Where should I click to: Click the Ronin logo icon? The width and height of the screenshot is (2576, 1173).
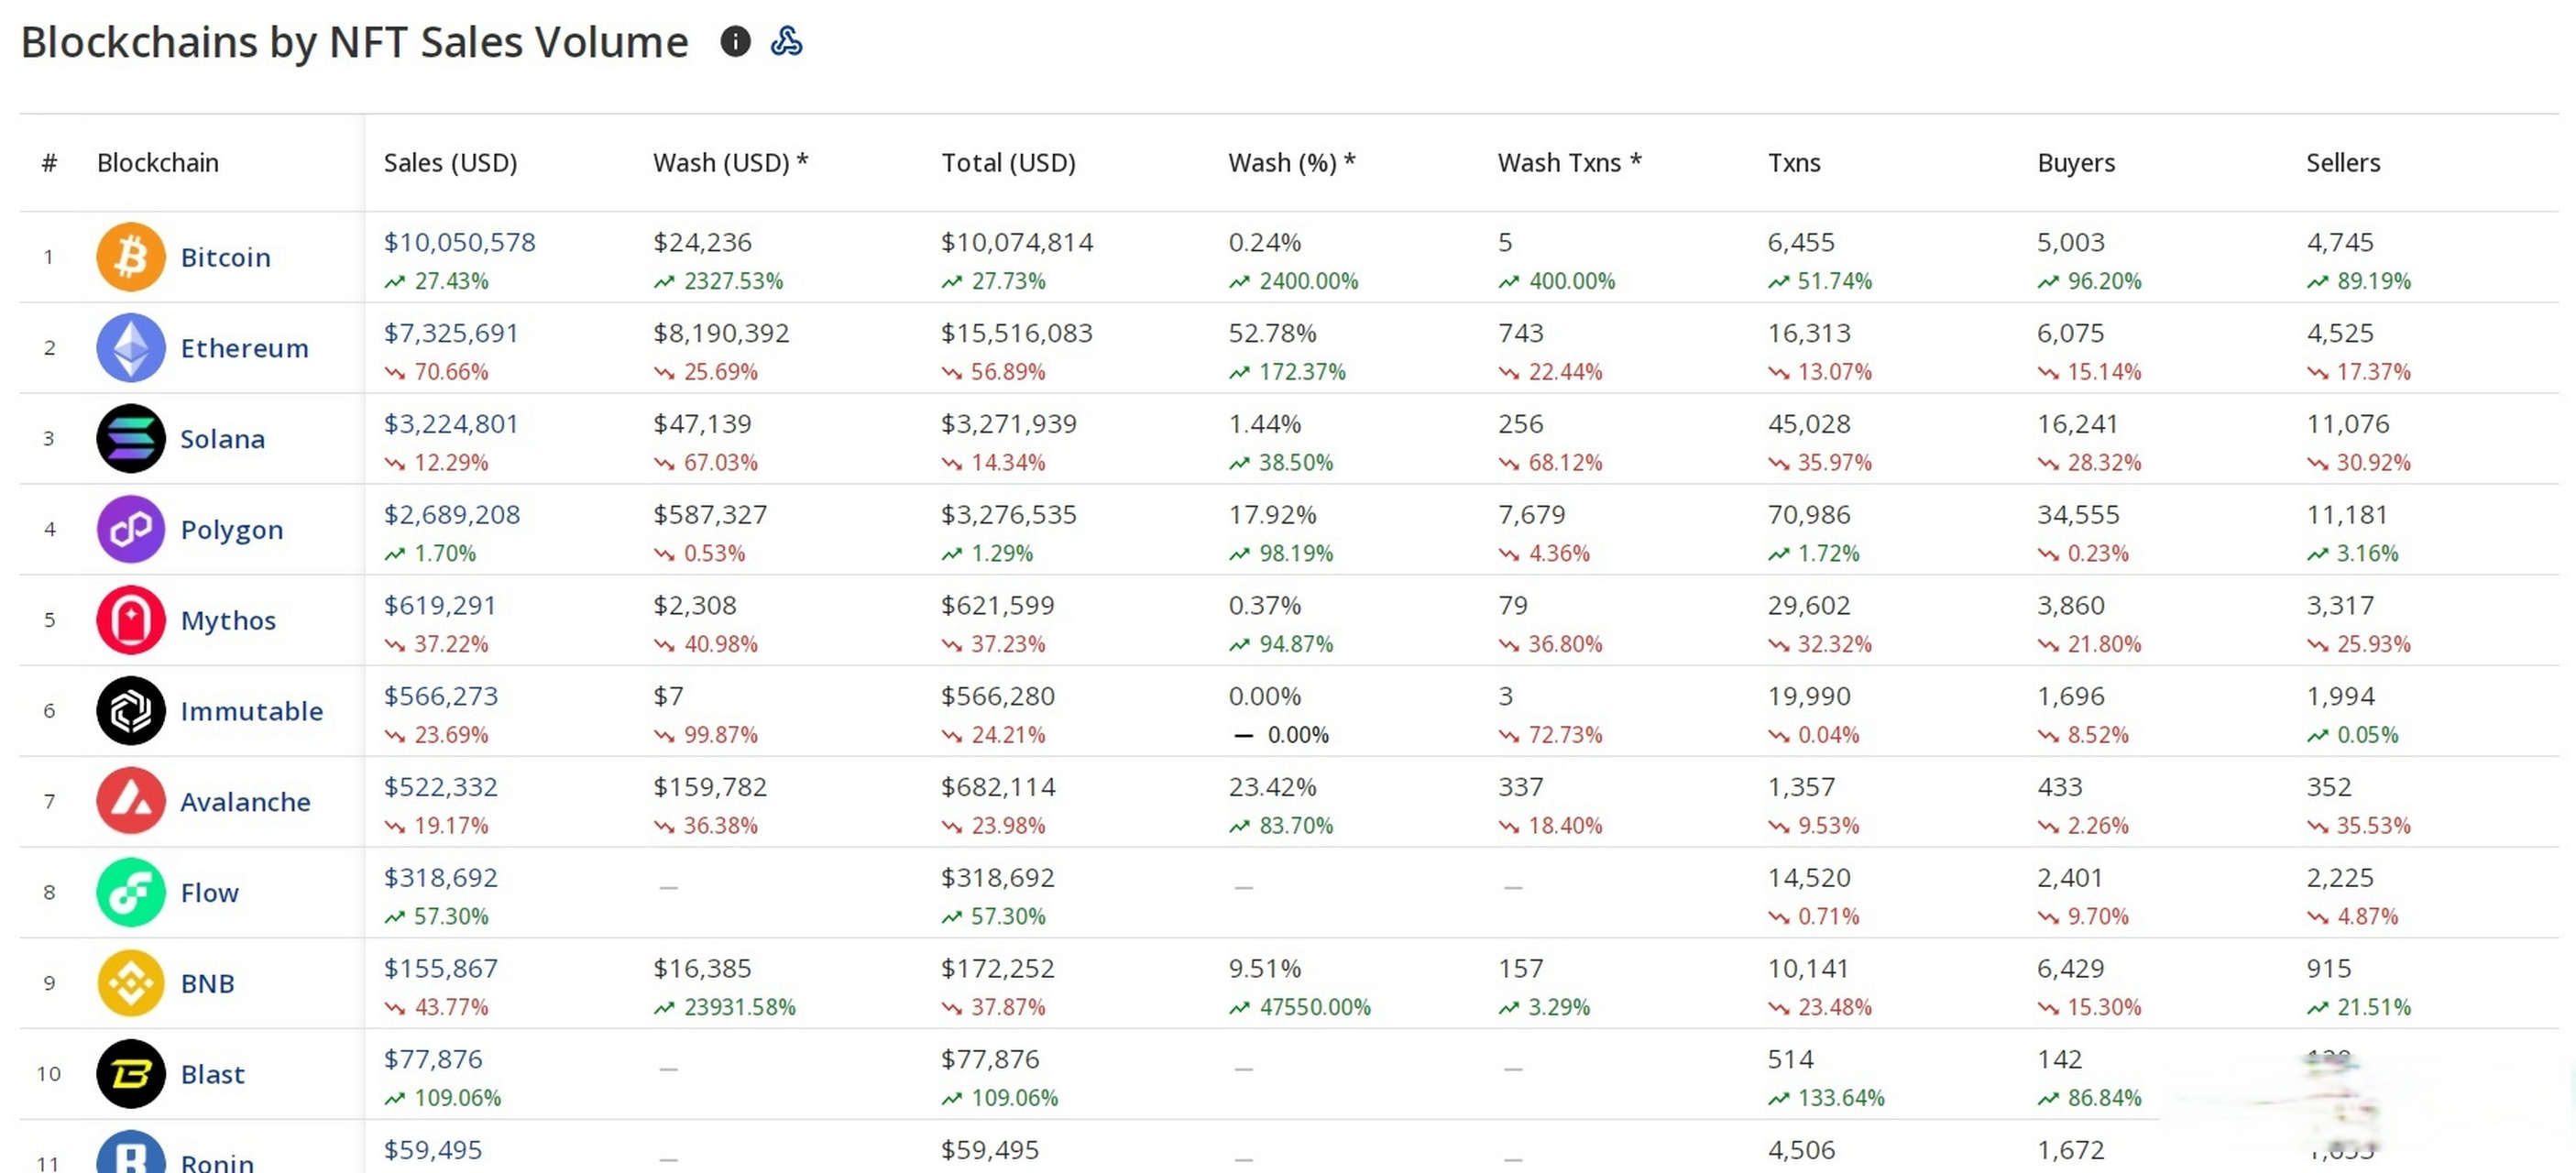coord(131,1152)
